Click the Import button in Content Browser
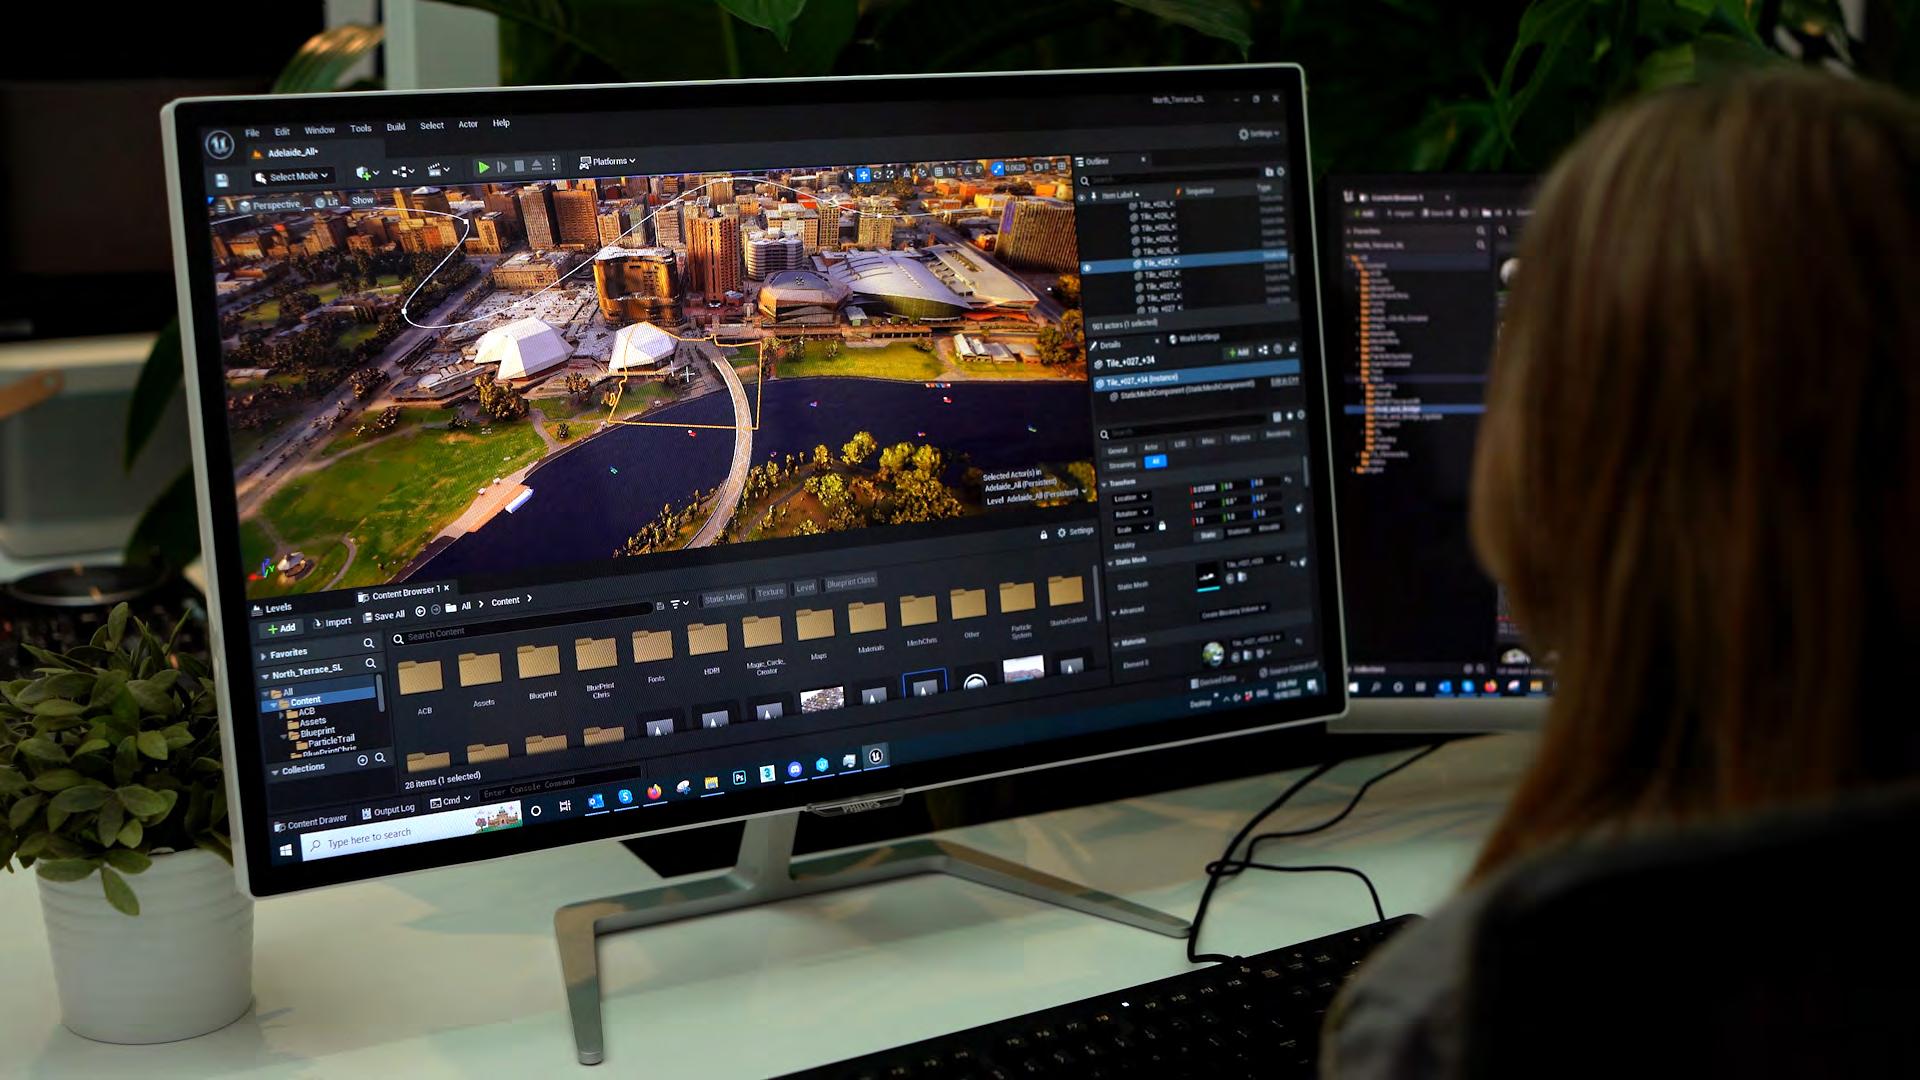This screenshot has height=1080, width=1920. click(x=333, y=622)
